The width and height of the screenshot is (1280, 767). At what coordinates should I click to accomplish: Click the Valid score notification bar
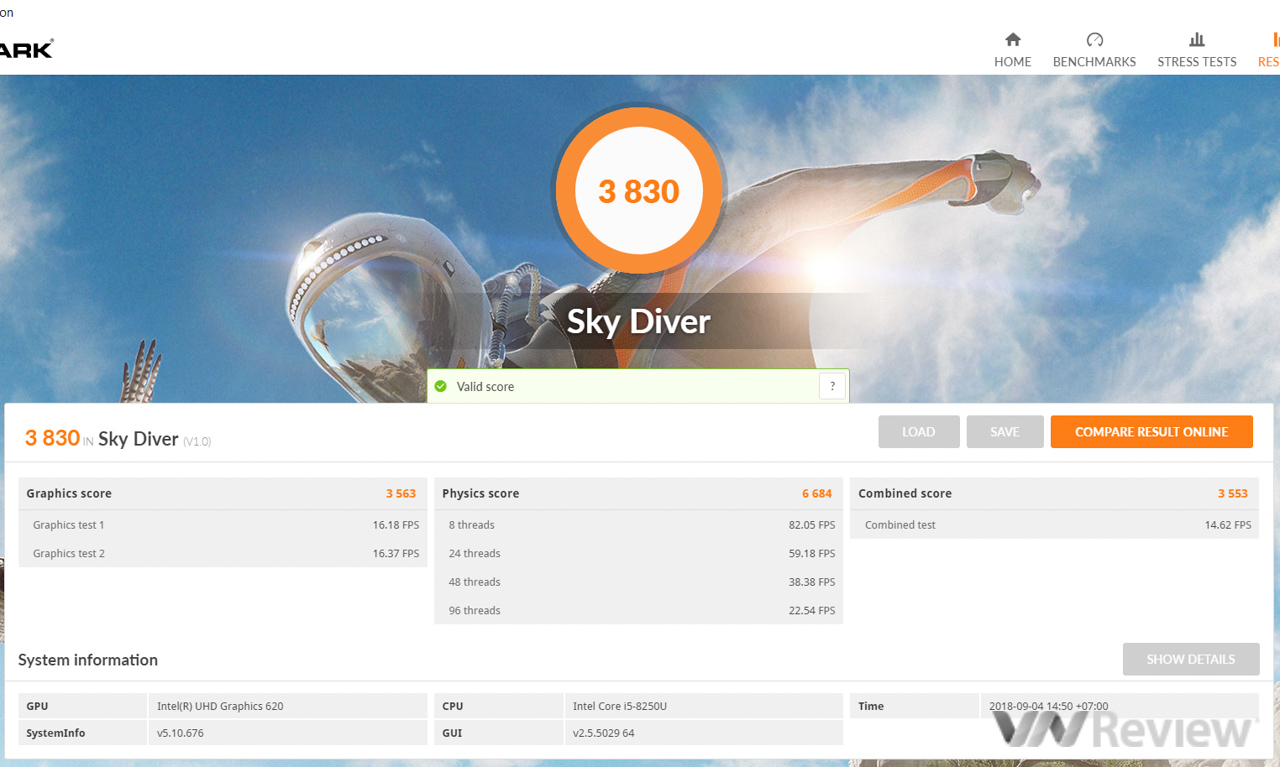(x=638, y=386)
